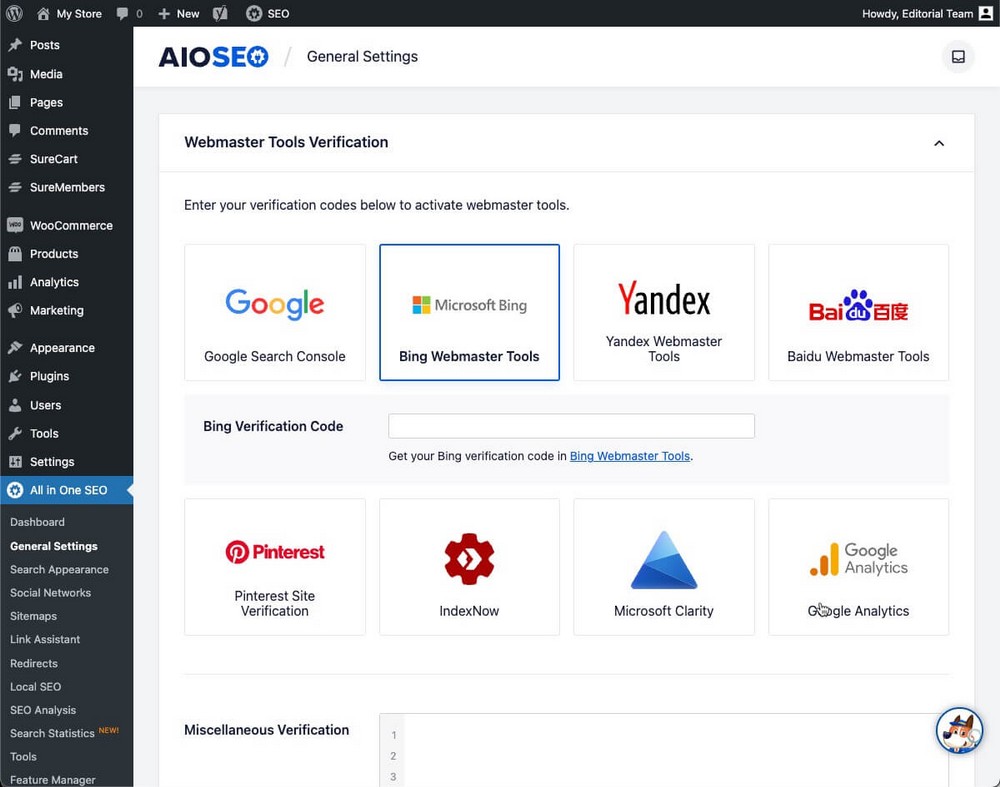Open Local SEO submenu
1000x787 pixels.
(36, 687)
